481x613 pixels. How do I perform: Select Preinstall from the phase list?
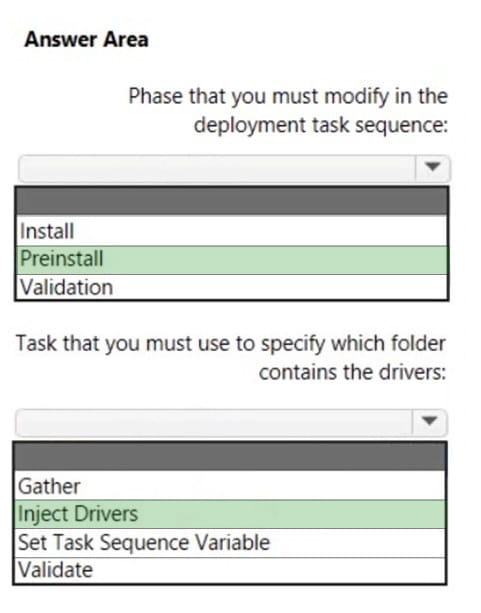[232, 260]
